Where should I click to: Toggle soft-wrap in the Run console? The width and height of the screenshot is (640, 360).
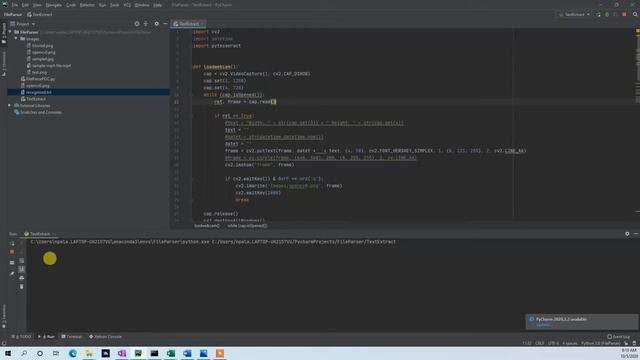click(22, 261)
